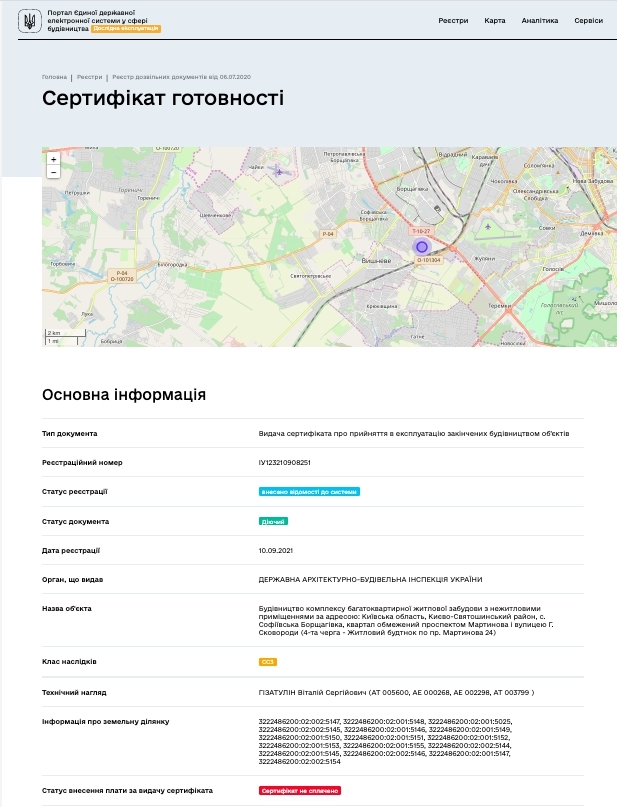The width and height of the screenshot is (617, 807).
Task: Open the Реєстри menu
Action: (x=453, y=21)
